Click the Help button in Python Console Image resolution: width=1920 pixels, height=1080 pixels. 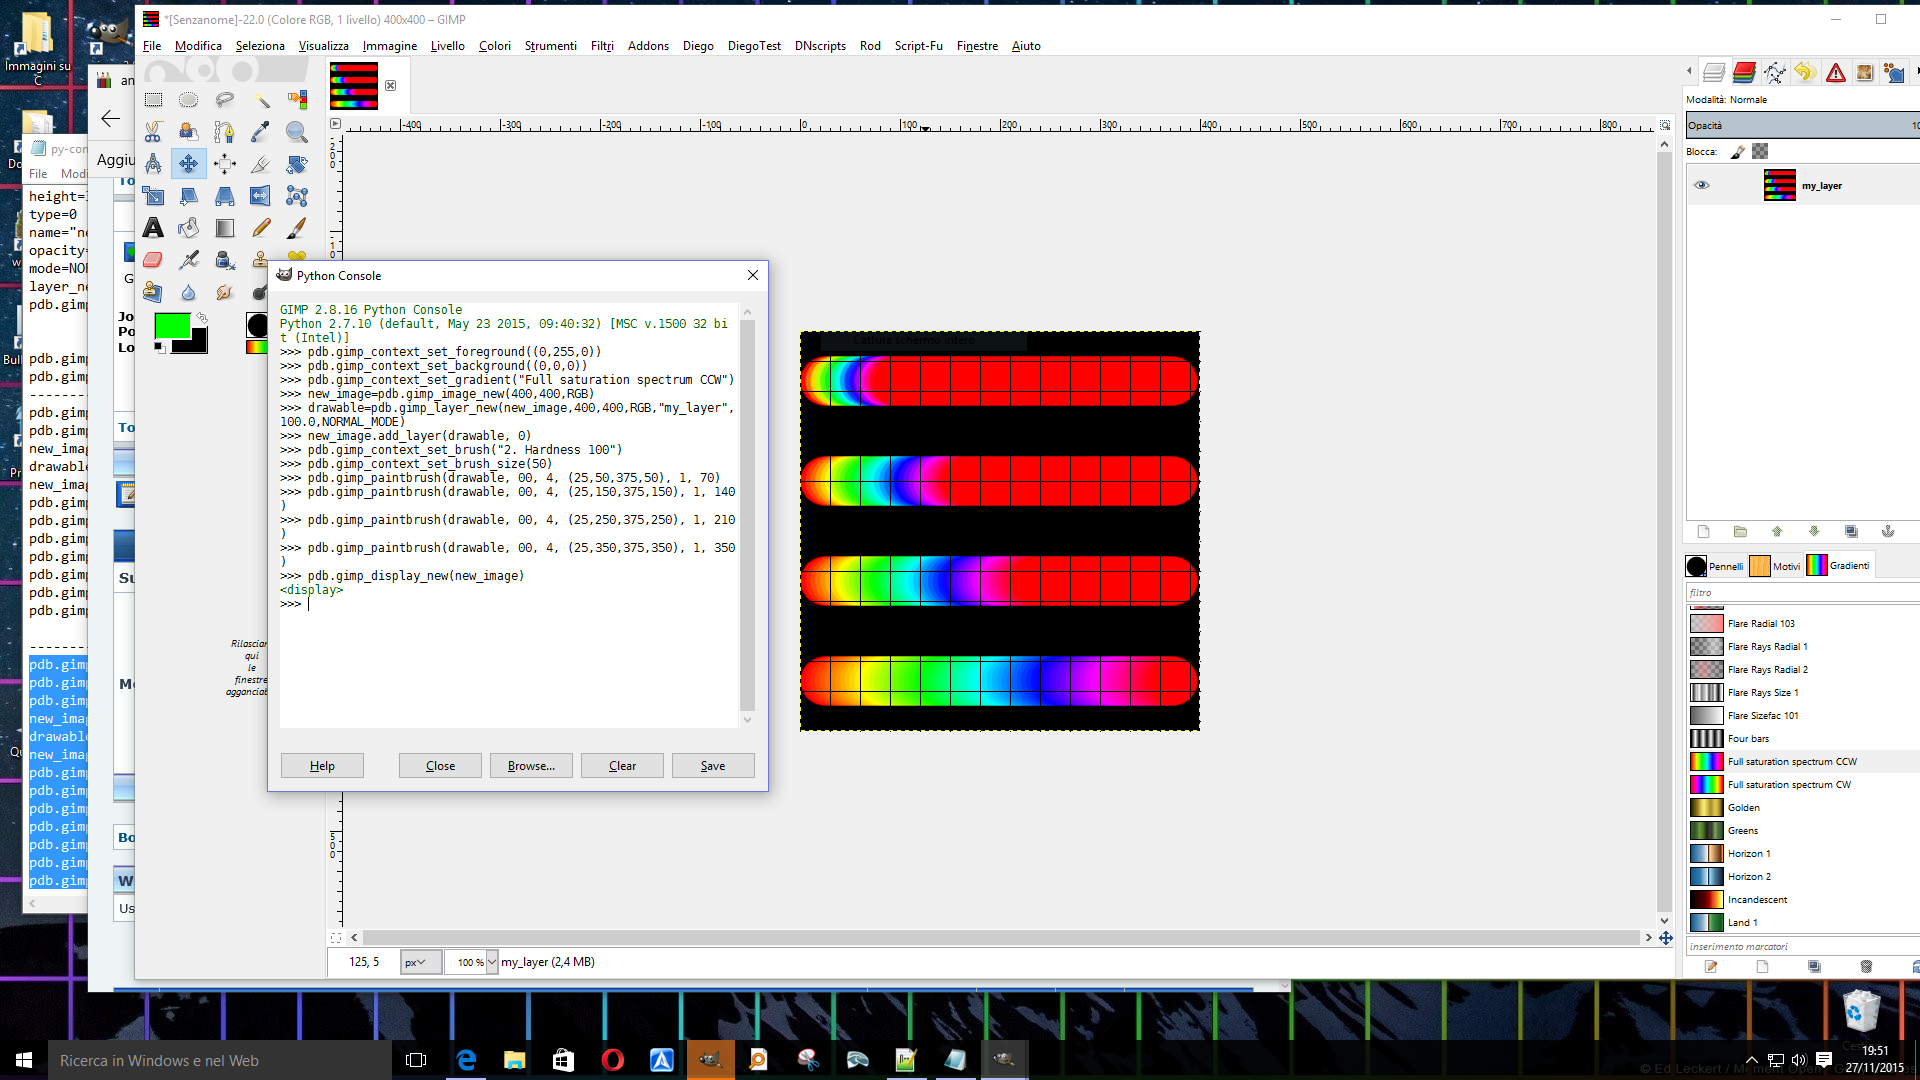(322, 766)
